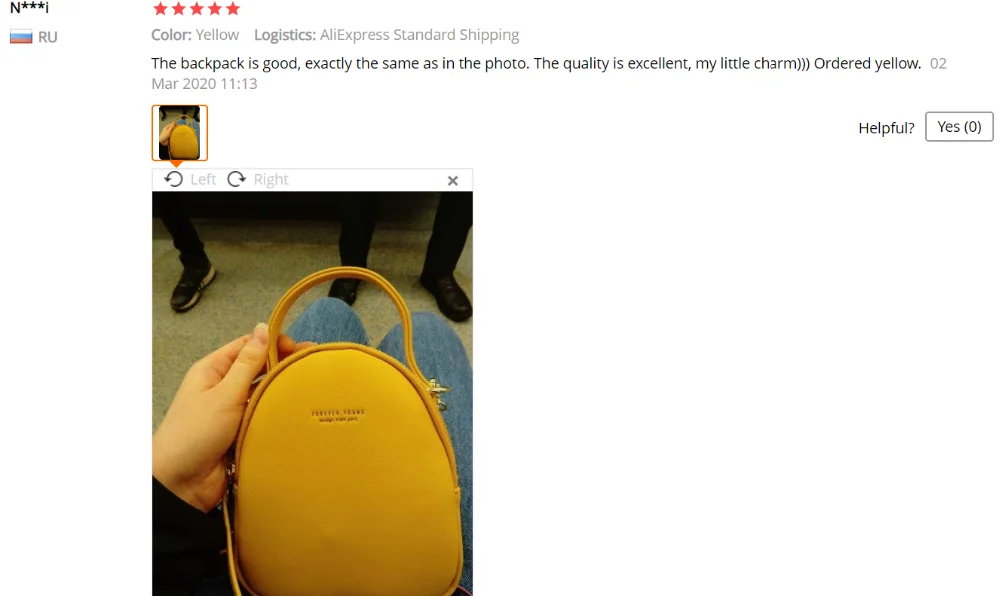
Task: Click the RU country label
Action: pos(48,37)
